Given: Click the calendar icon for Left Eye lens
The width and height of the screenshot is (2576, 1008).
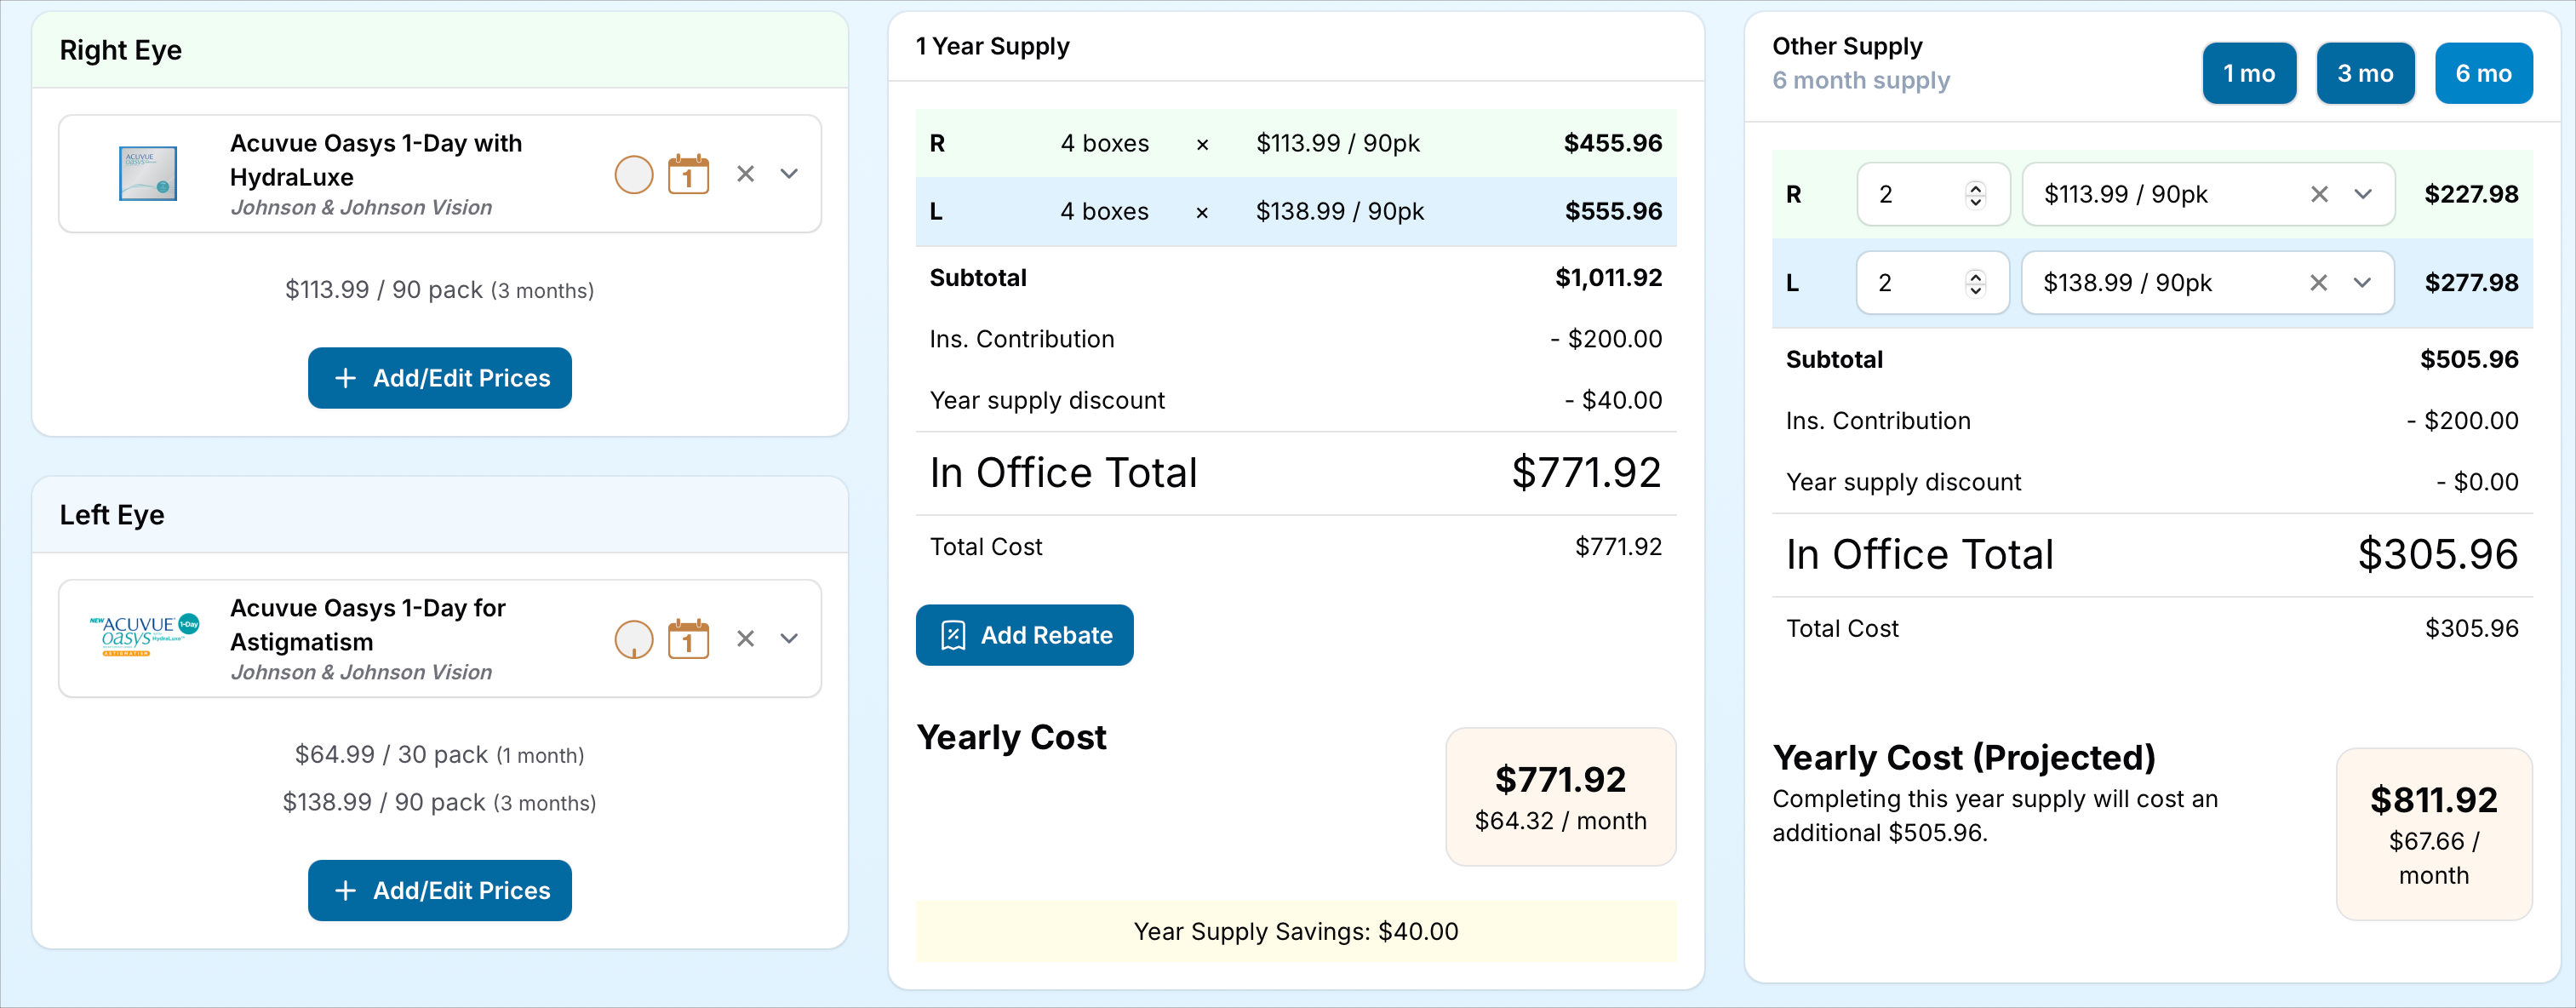Looking at the screenshot, I should 688,639.
